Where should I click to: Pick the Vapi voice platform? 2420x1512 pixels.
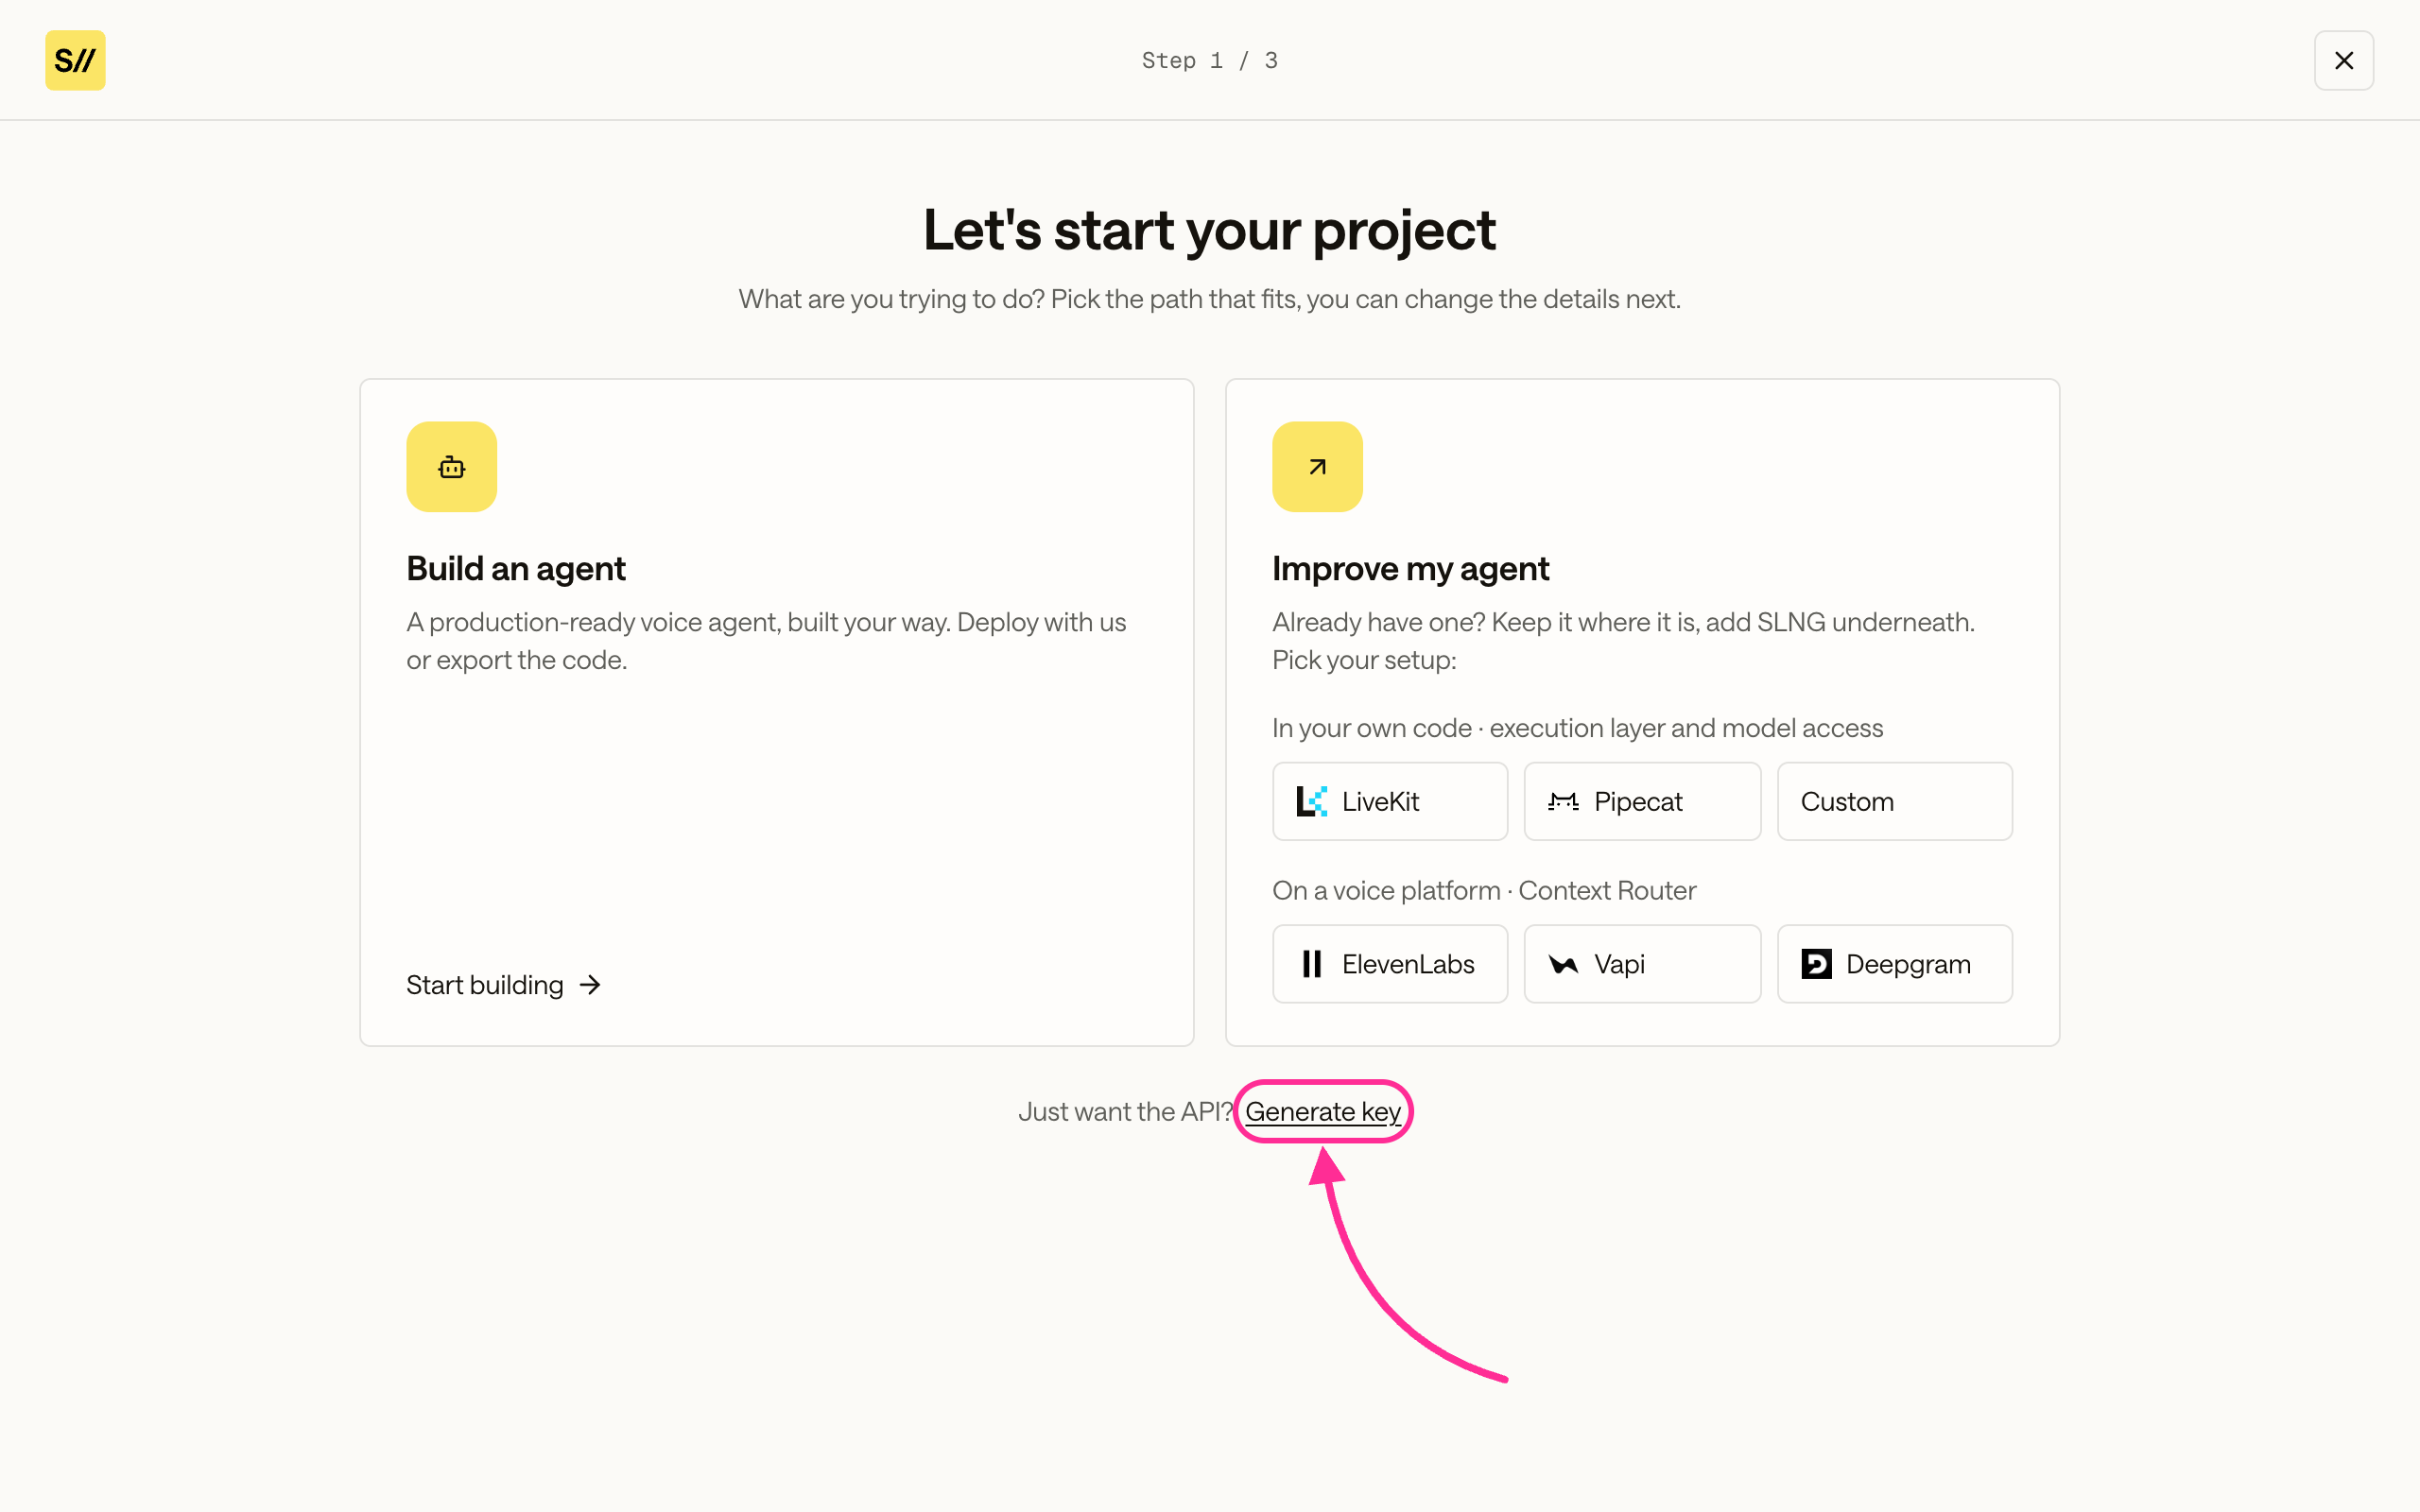tap(1642, 964)
